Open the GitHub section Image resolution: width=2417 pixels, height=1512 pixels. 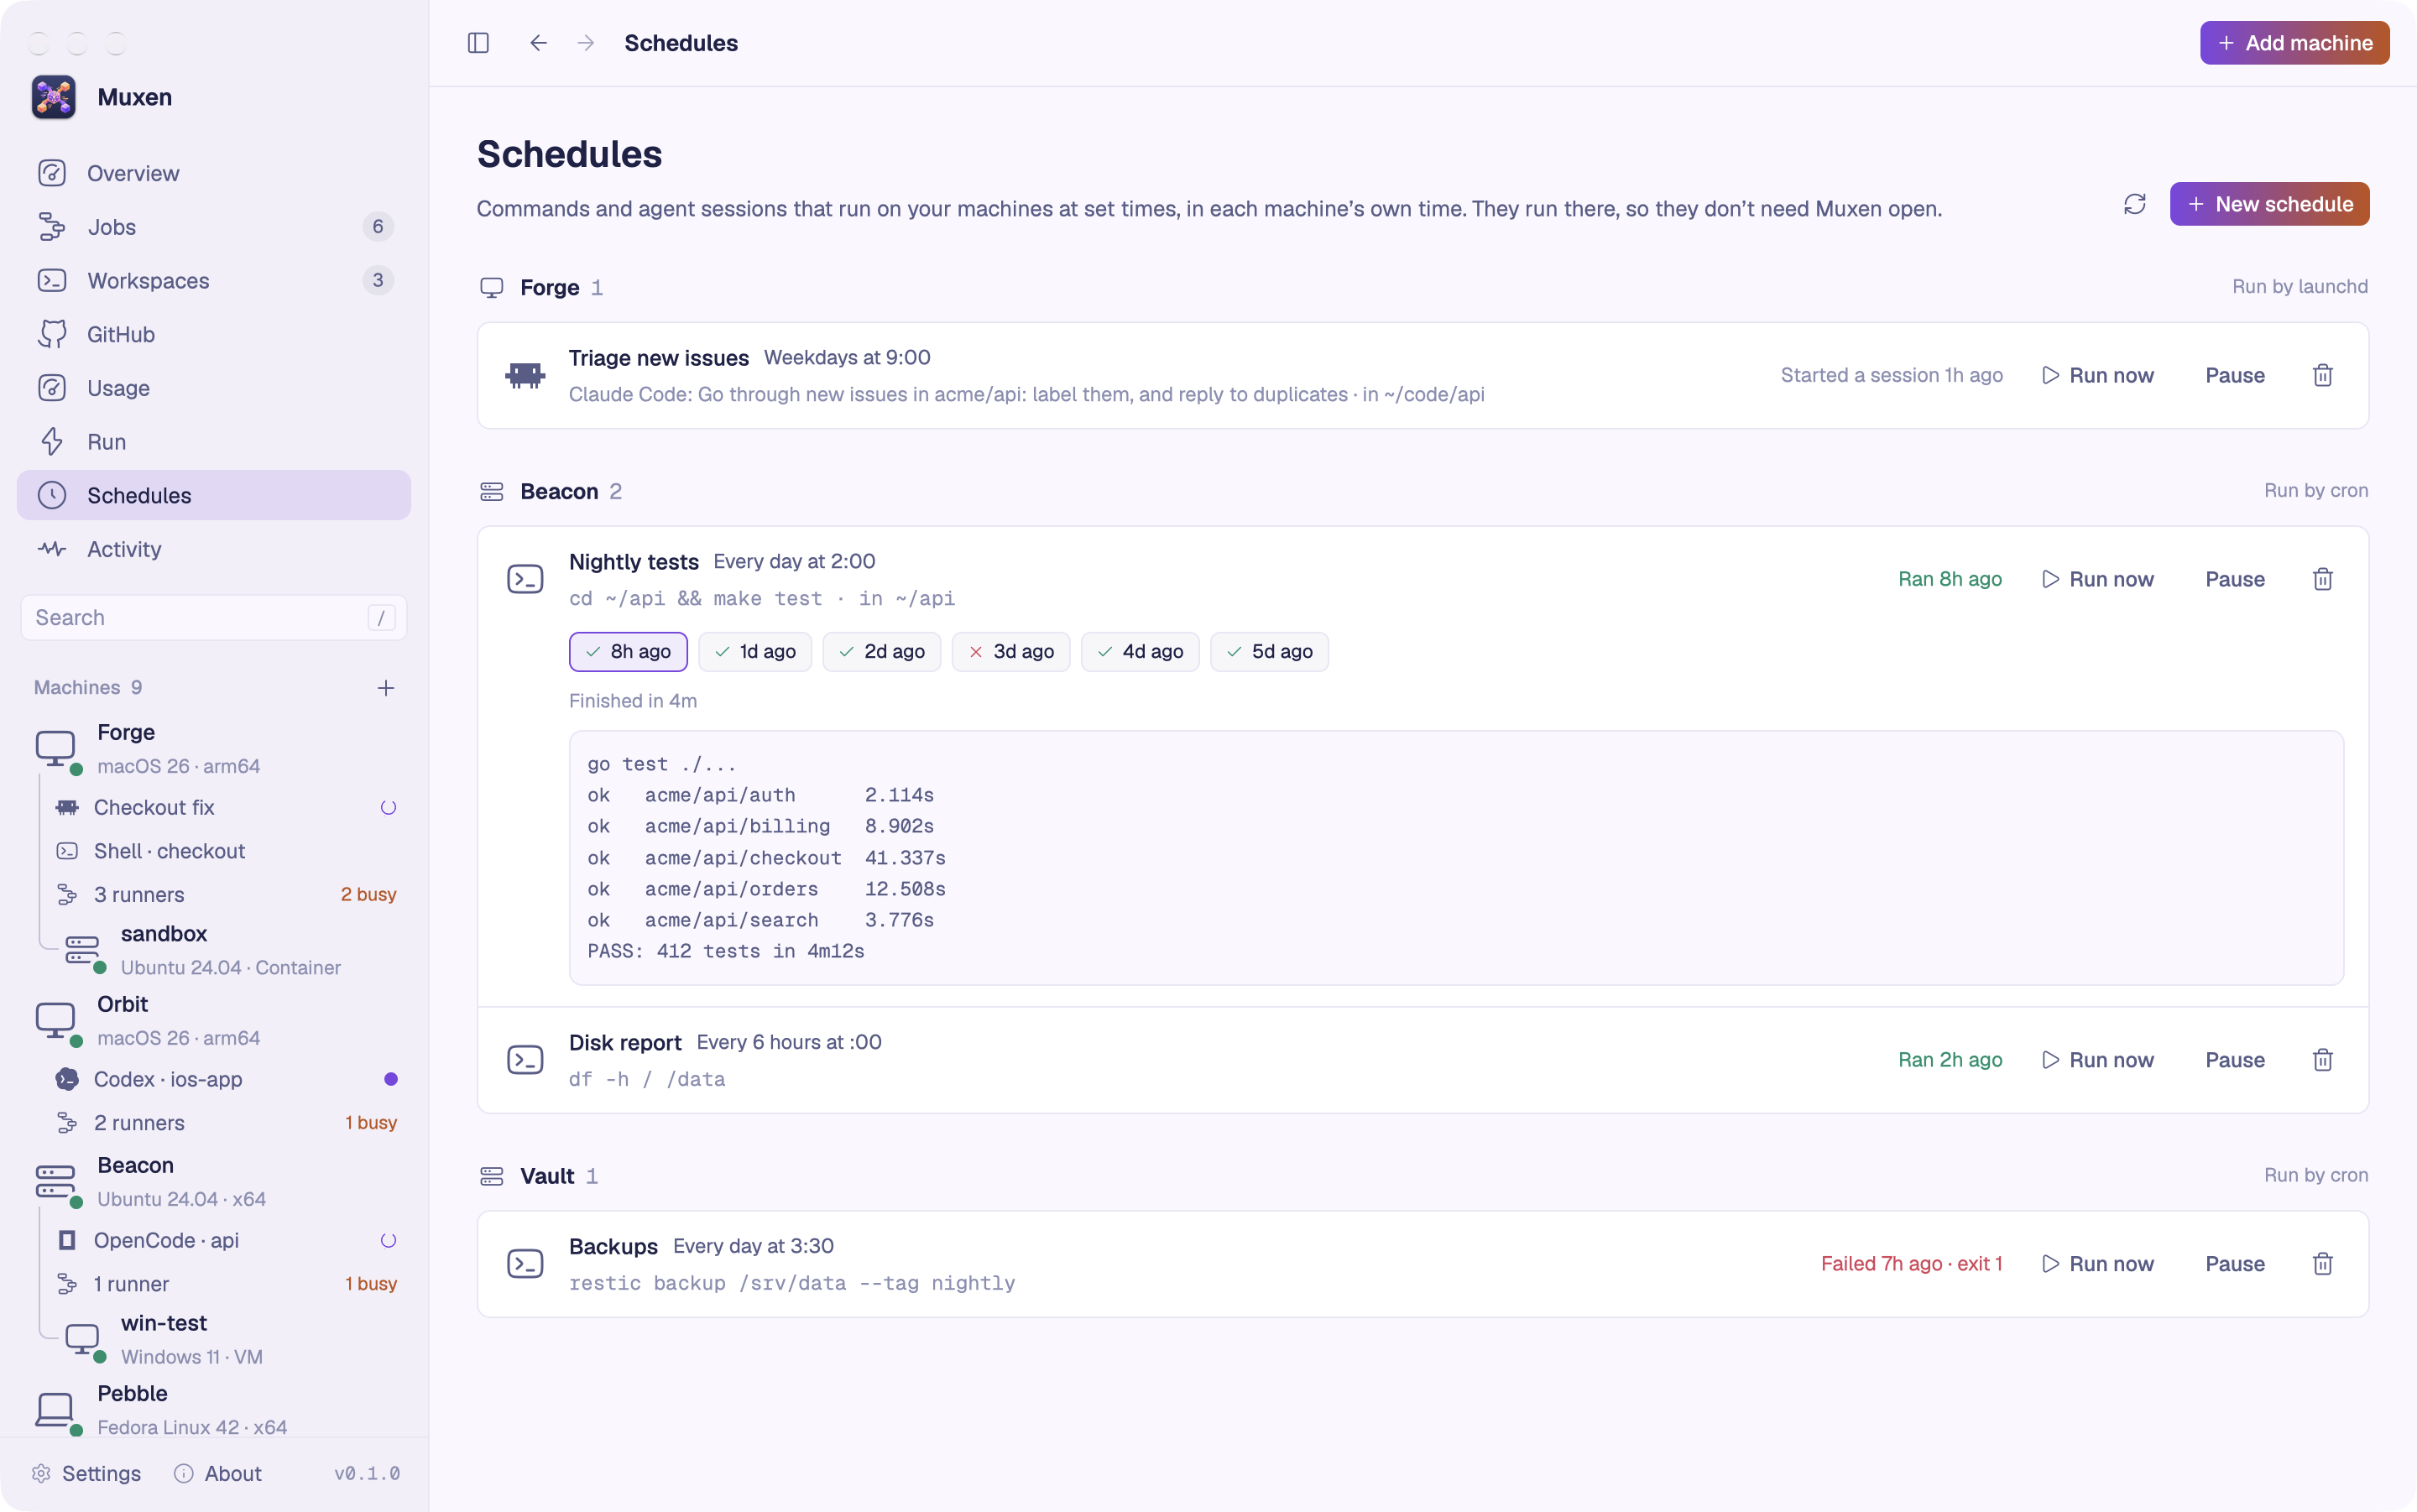214,334
